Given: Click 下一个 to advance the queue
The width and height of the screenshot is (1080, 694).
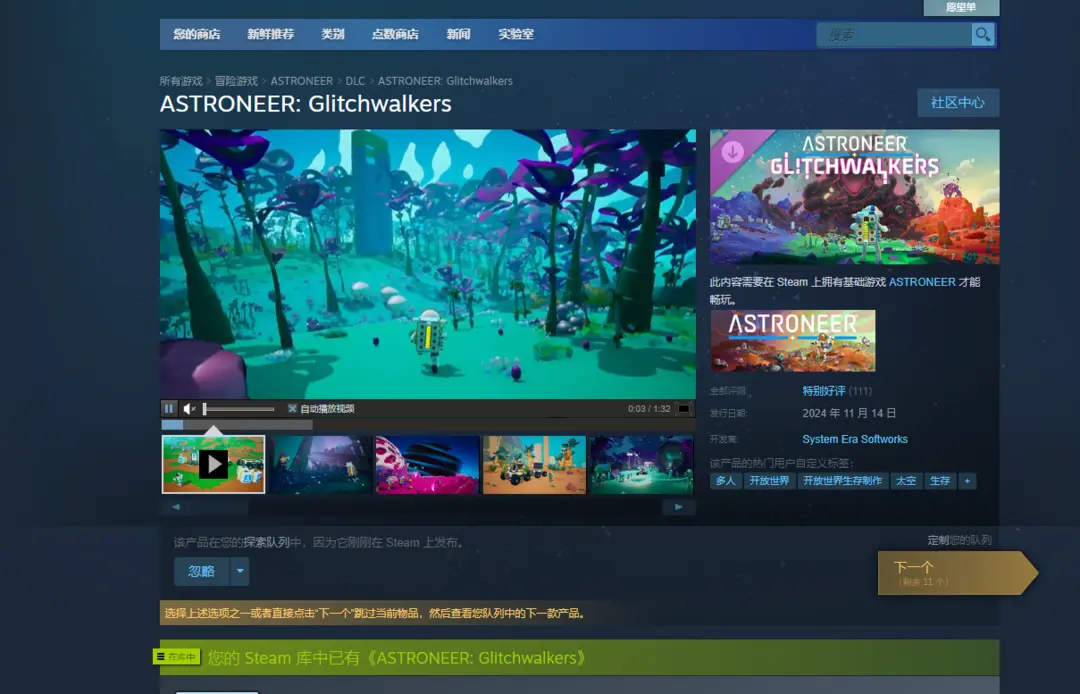Looking at the screenshot, I should click(x=957, y=572).
